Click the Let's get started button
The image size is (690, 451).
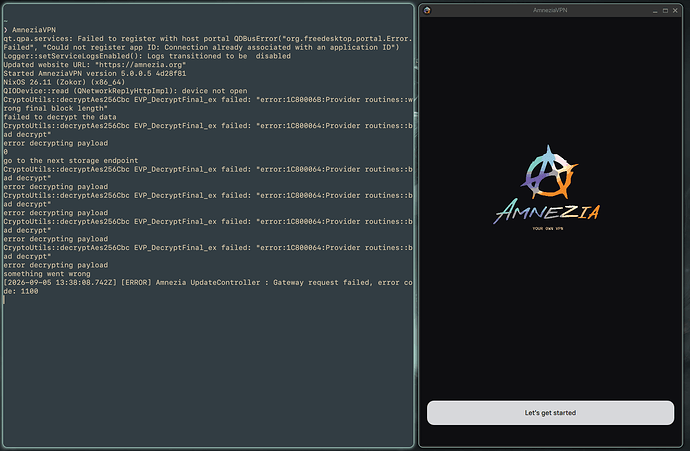click(x=550, y=413)
